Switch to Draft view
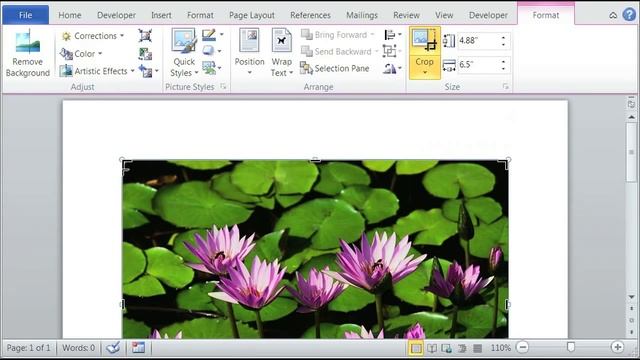The image size is (640, 360). tap(477, 348)
